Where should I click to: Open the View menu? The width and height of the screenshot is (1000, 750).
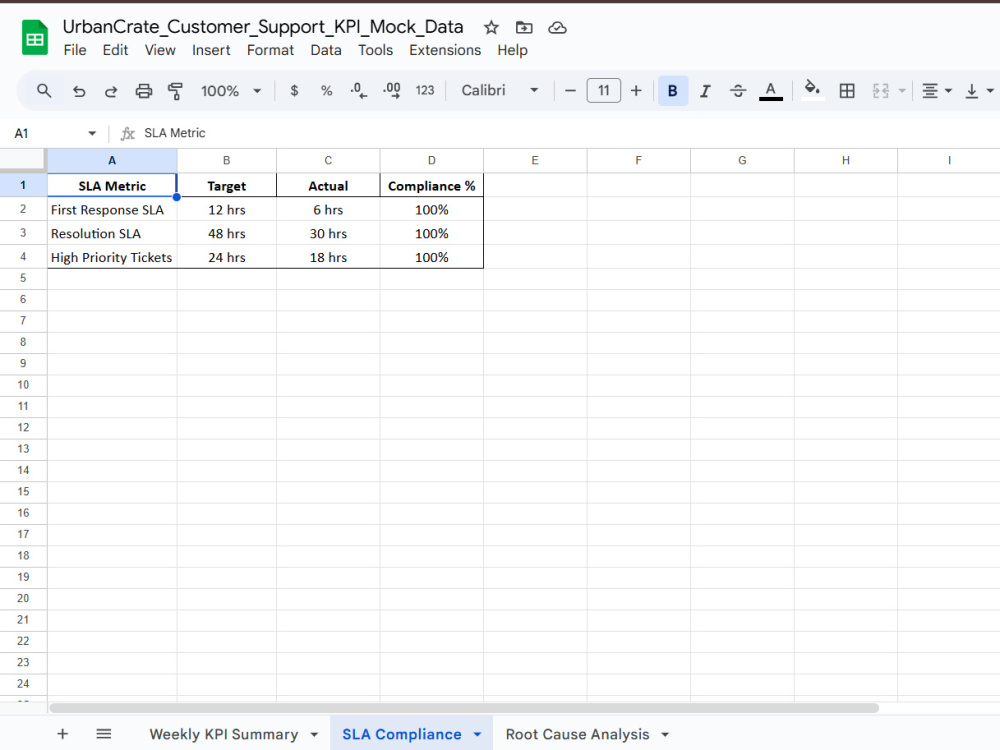click(x=160, y=50)
